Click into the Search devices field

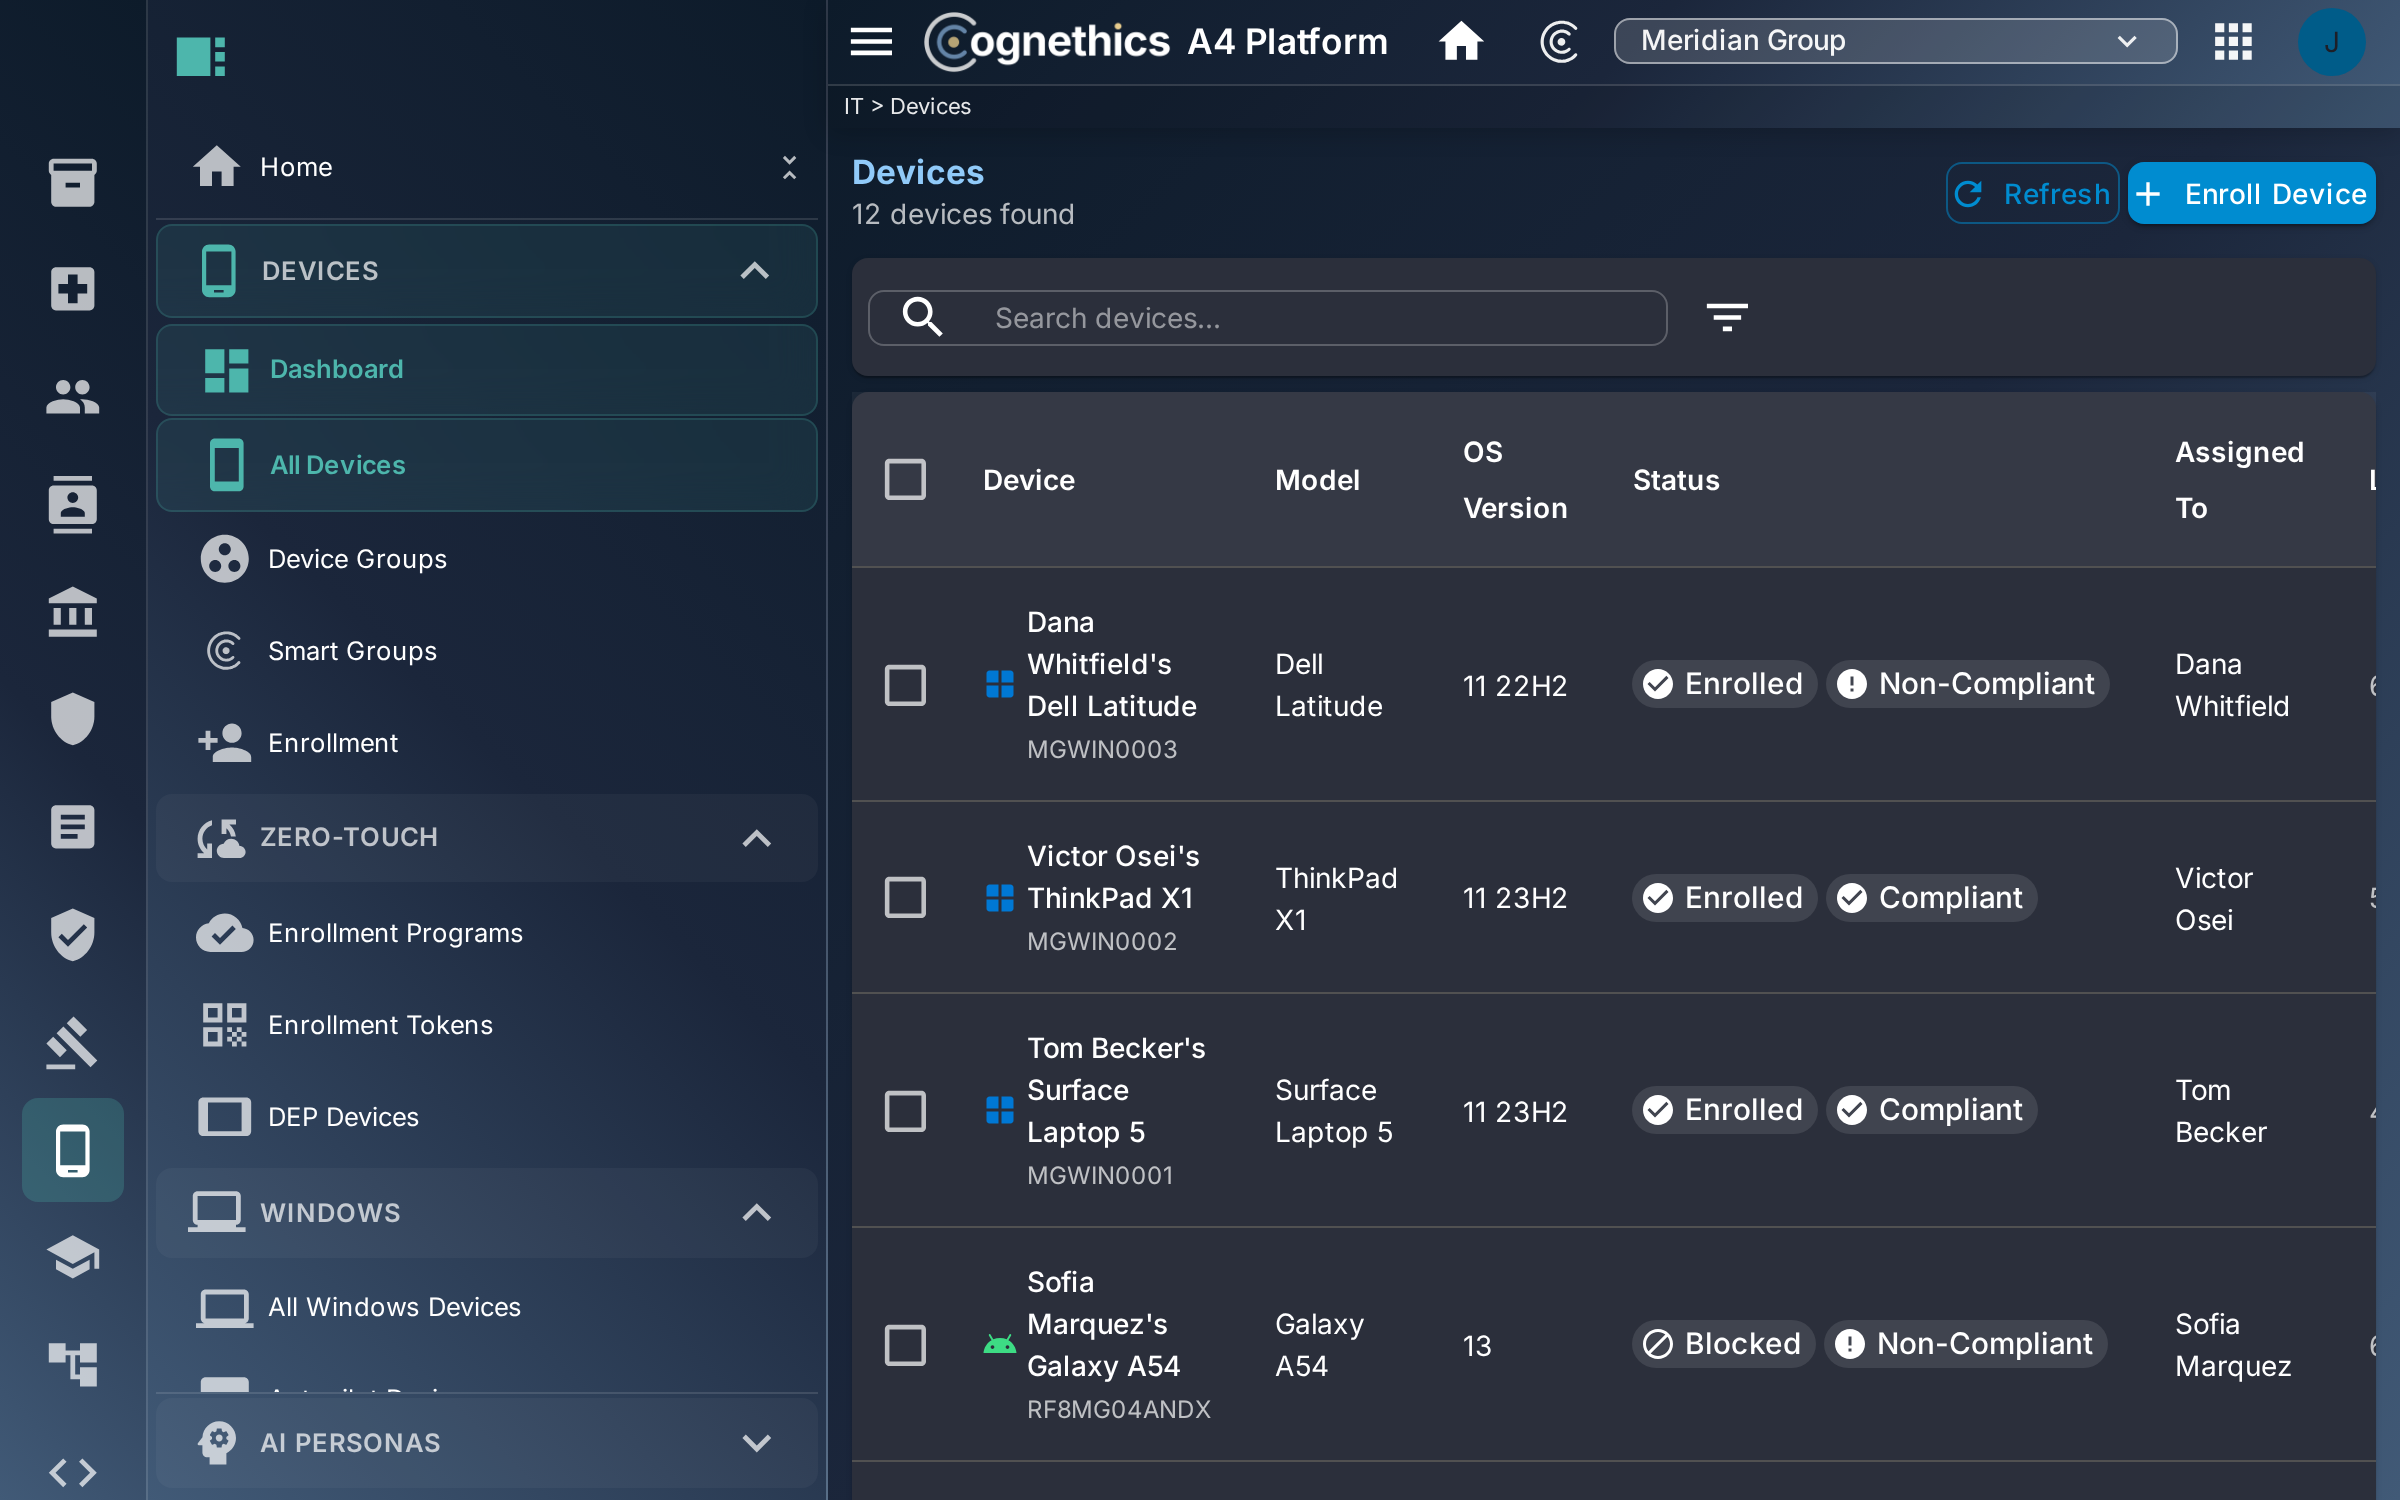coord(1267,318)
